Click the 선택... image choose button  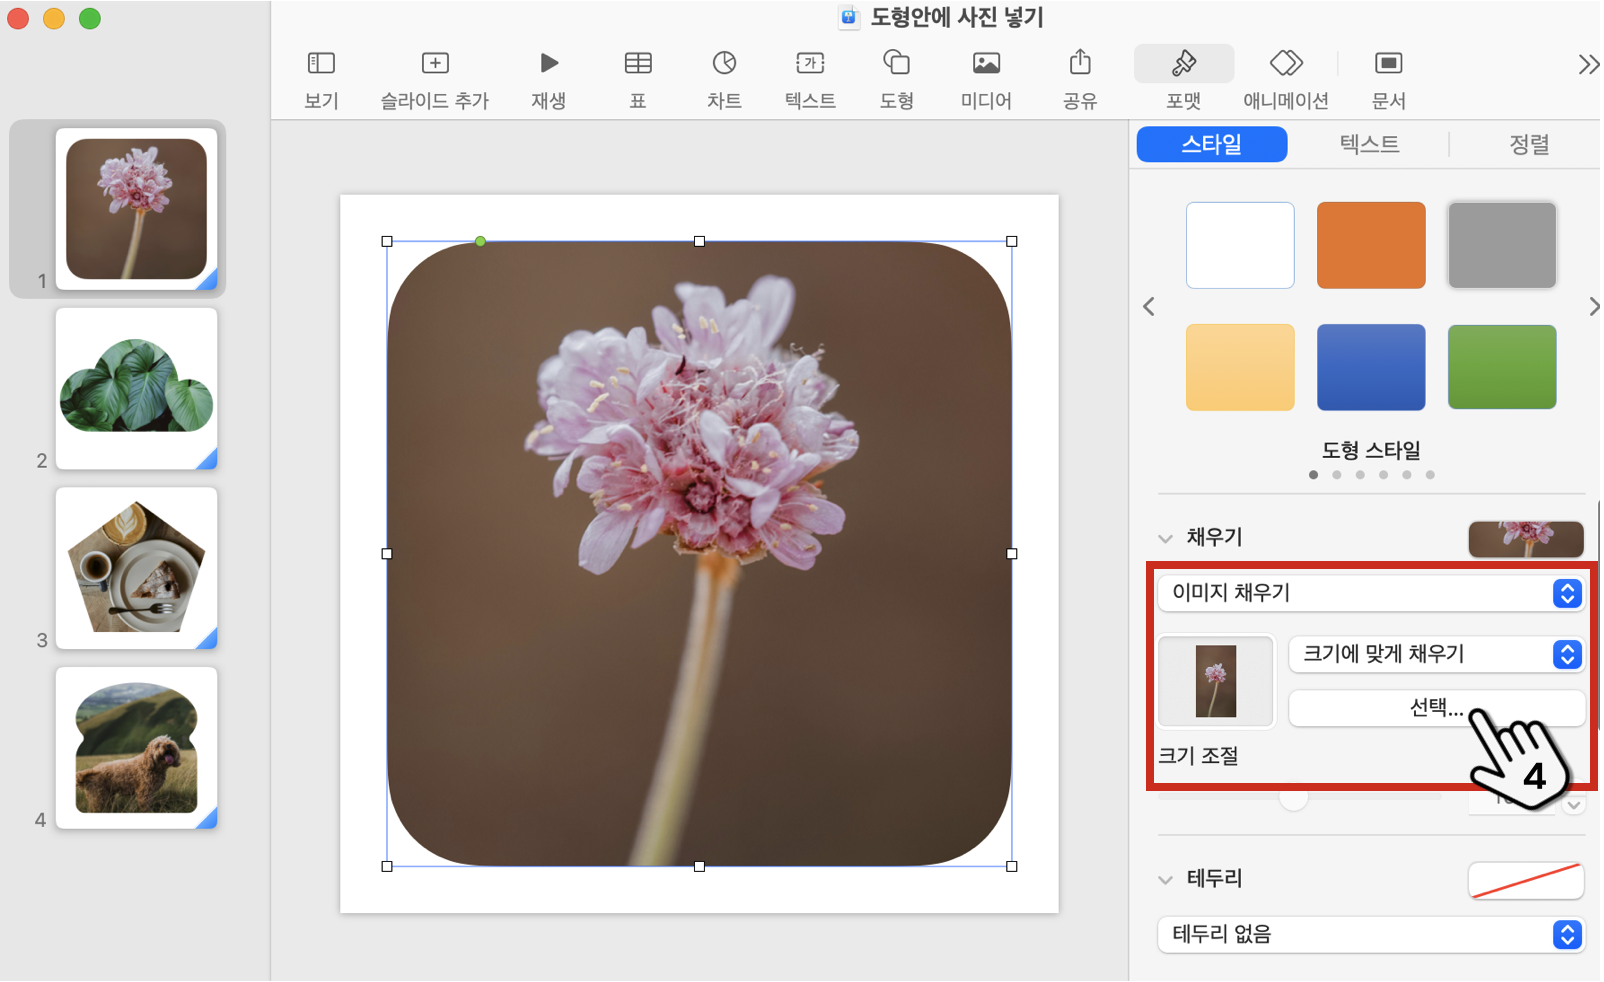(1437, 708)
